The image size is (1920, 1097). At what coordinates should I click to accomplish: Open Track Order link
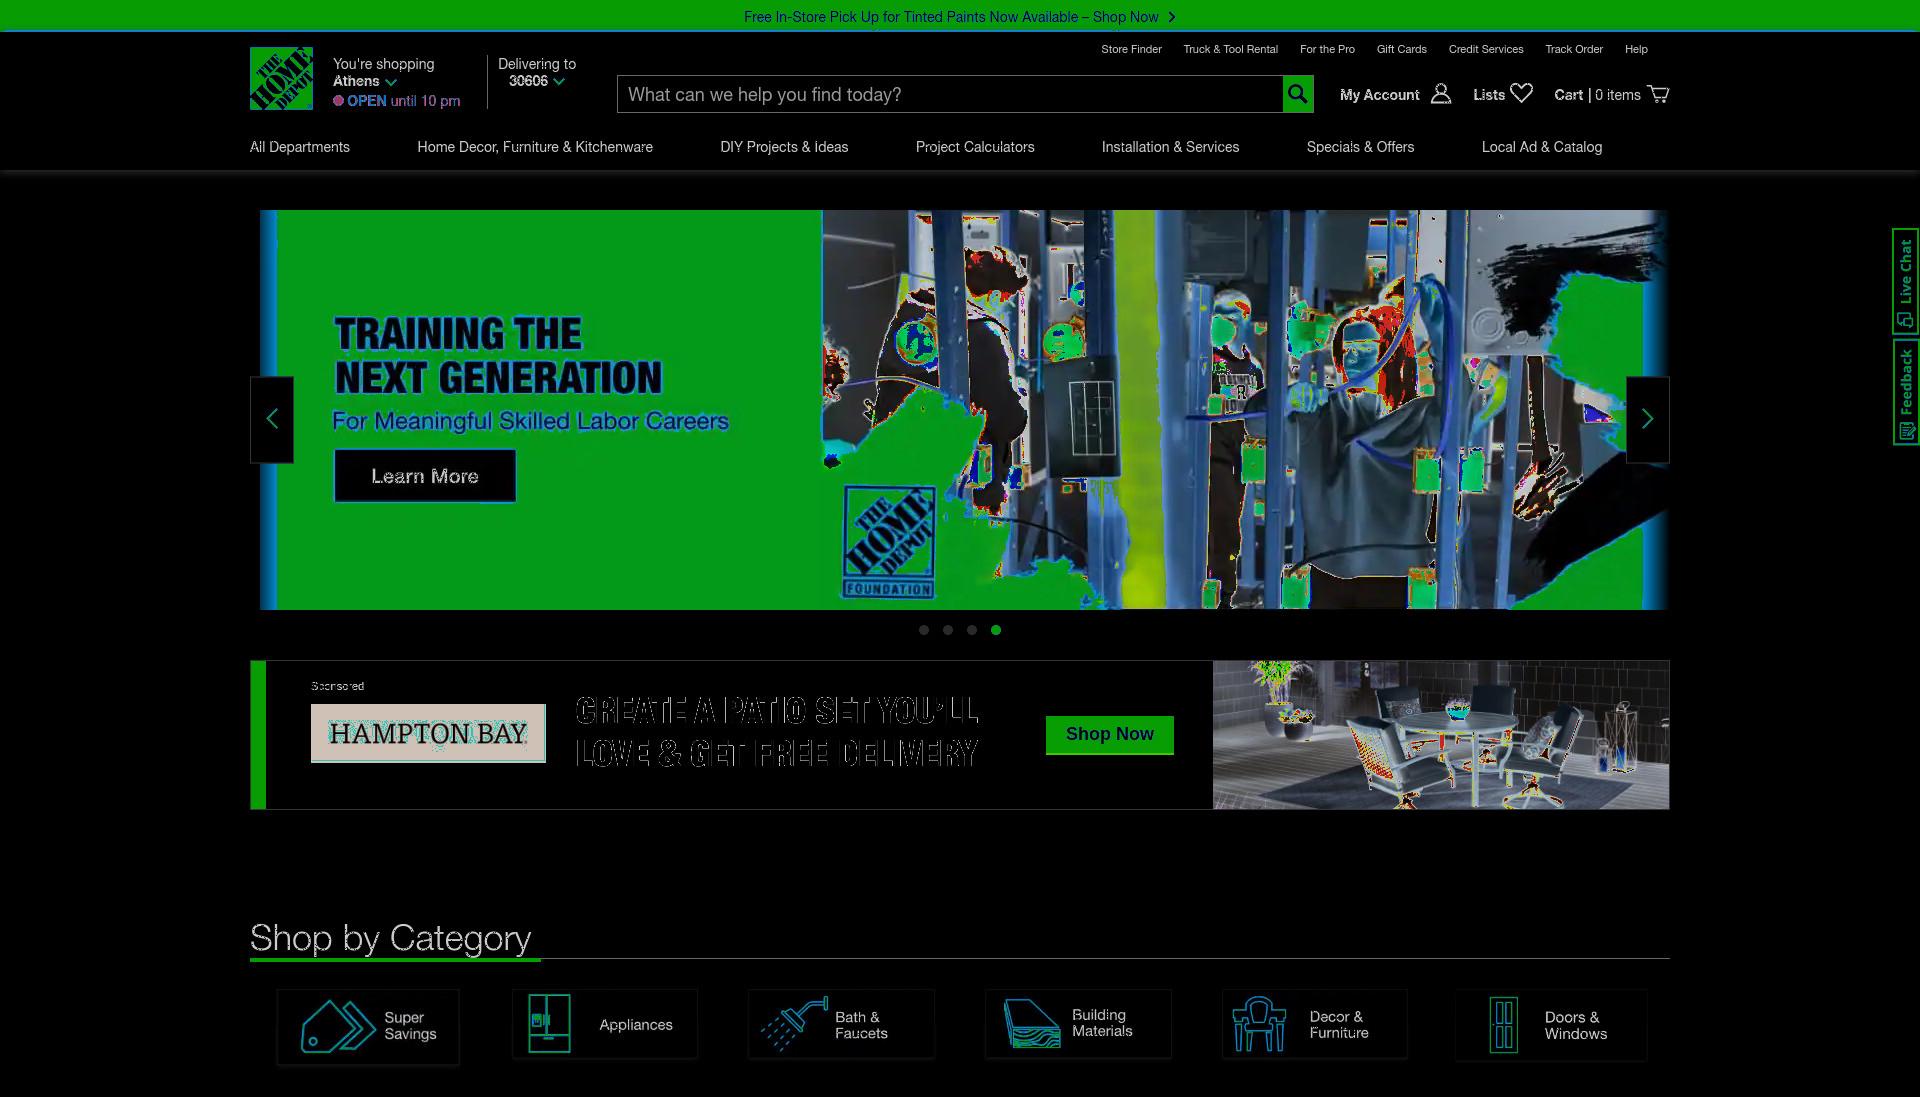tap(1573, 49)
